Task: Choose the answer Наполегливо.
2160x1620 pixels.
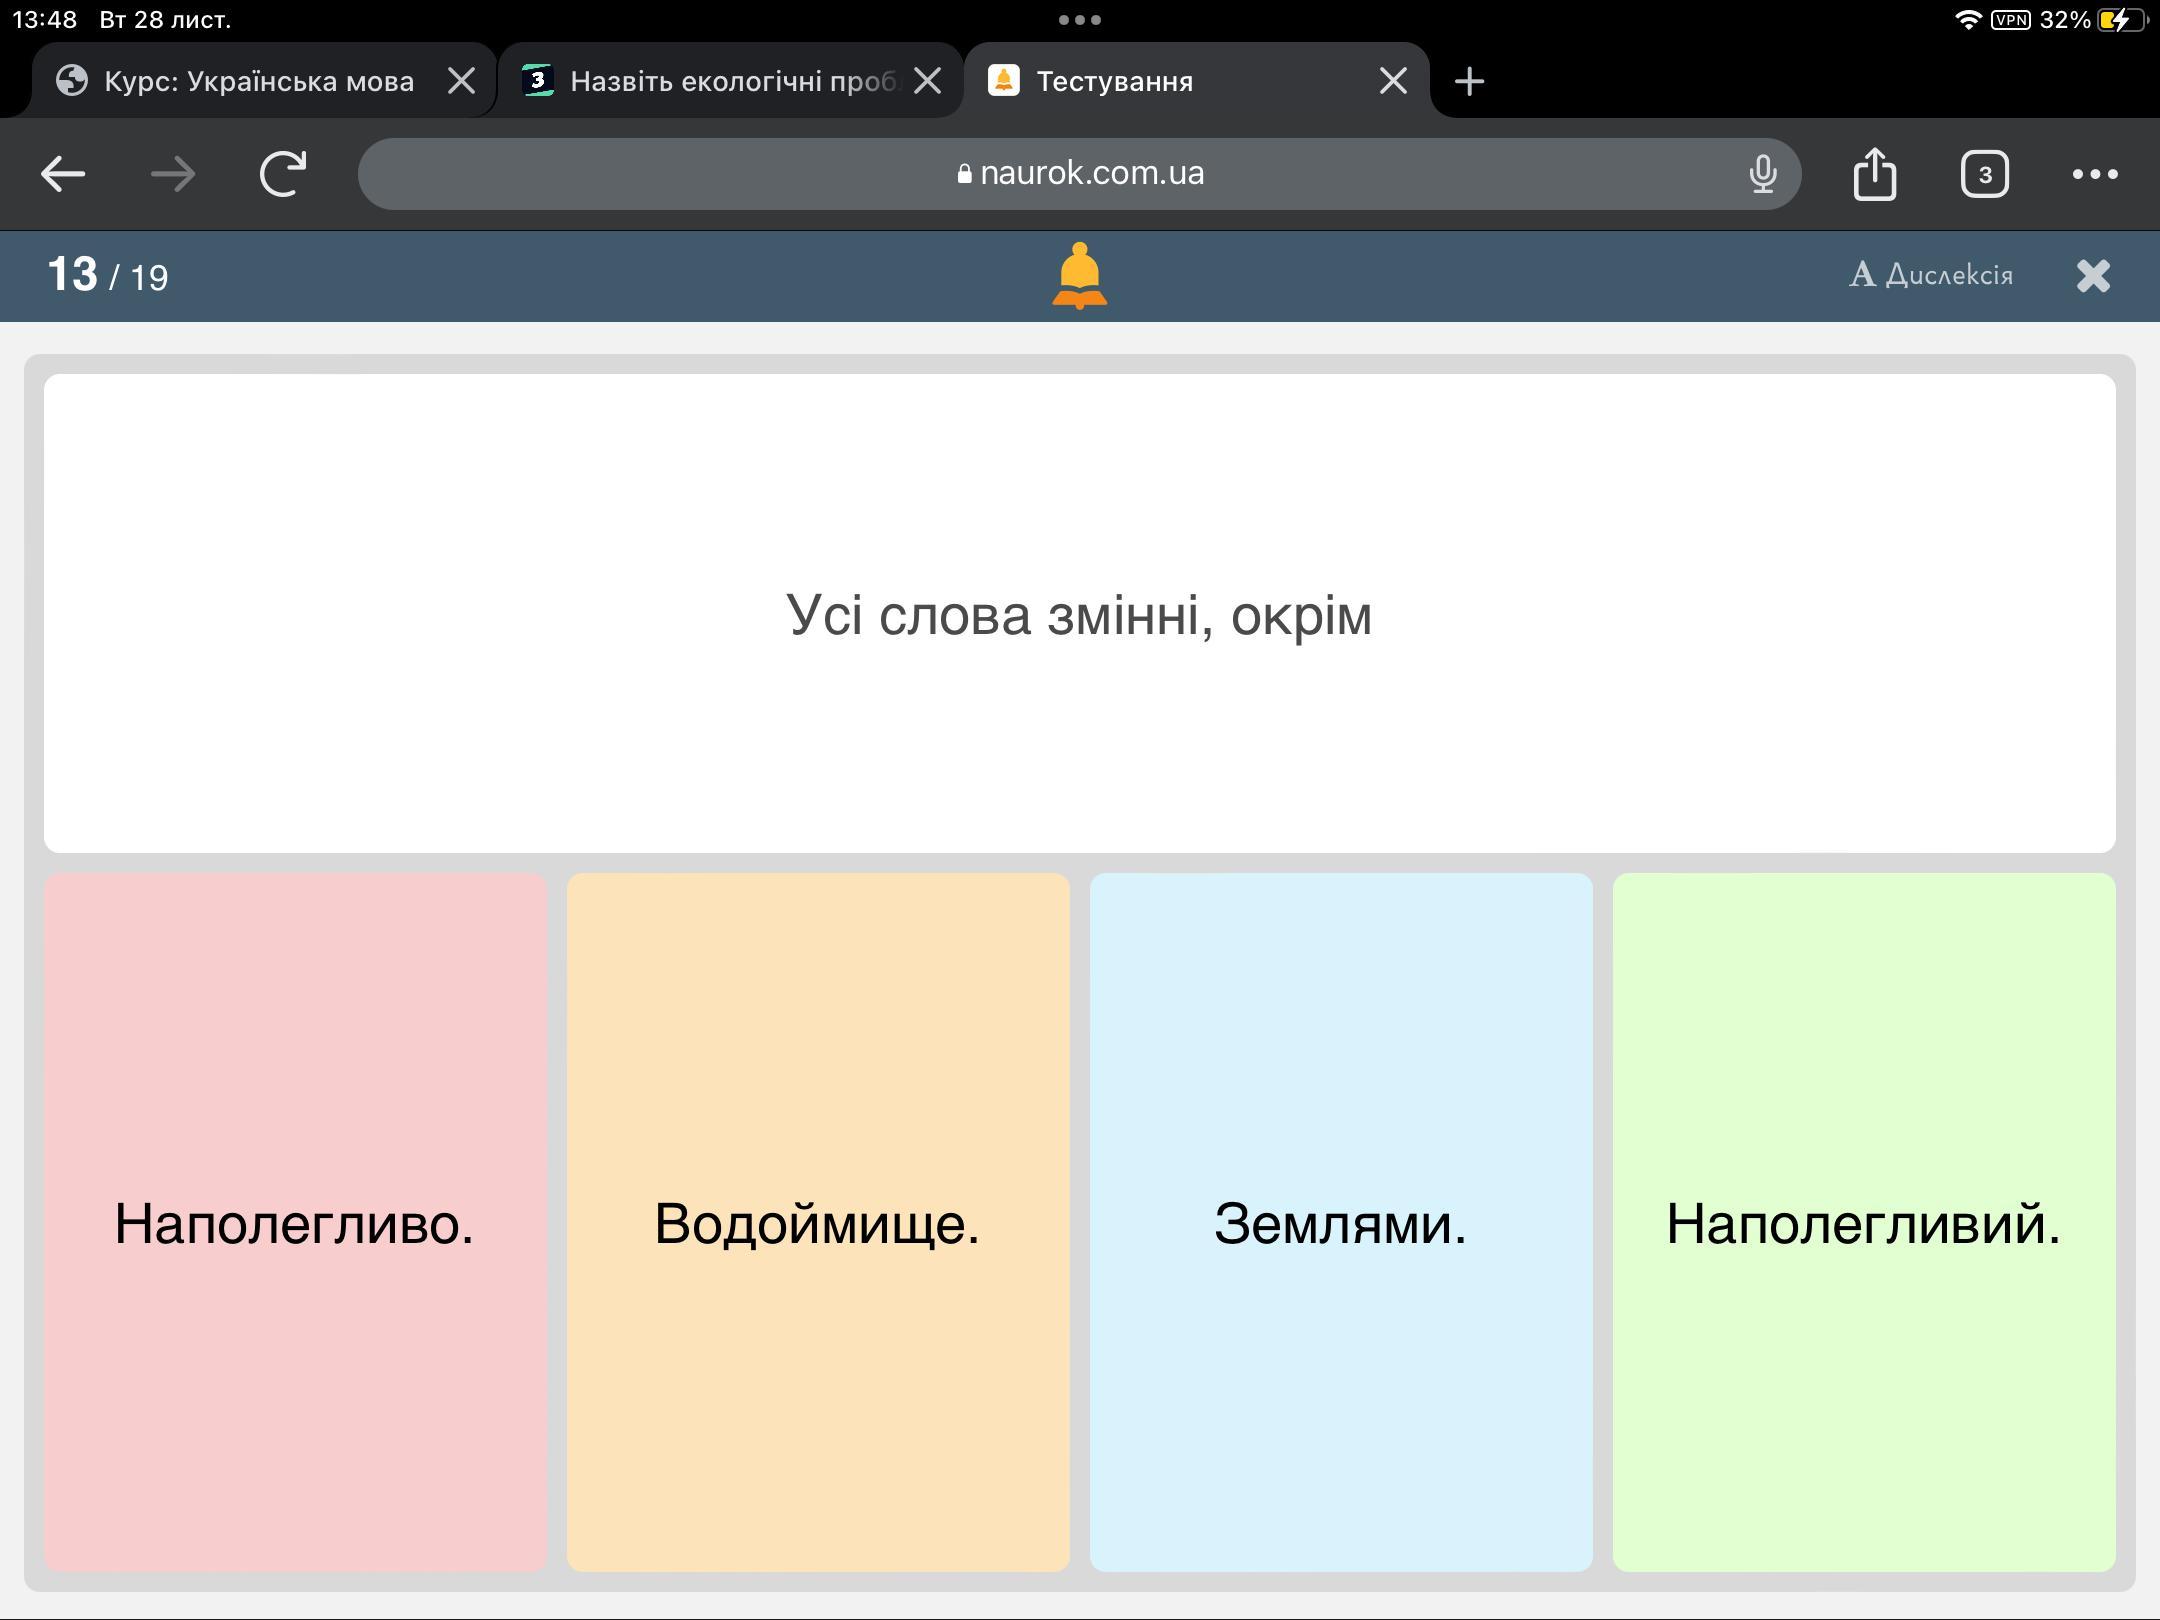Action: pyautogui.click(x=295, y=1222)
